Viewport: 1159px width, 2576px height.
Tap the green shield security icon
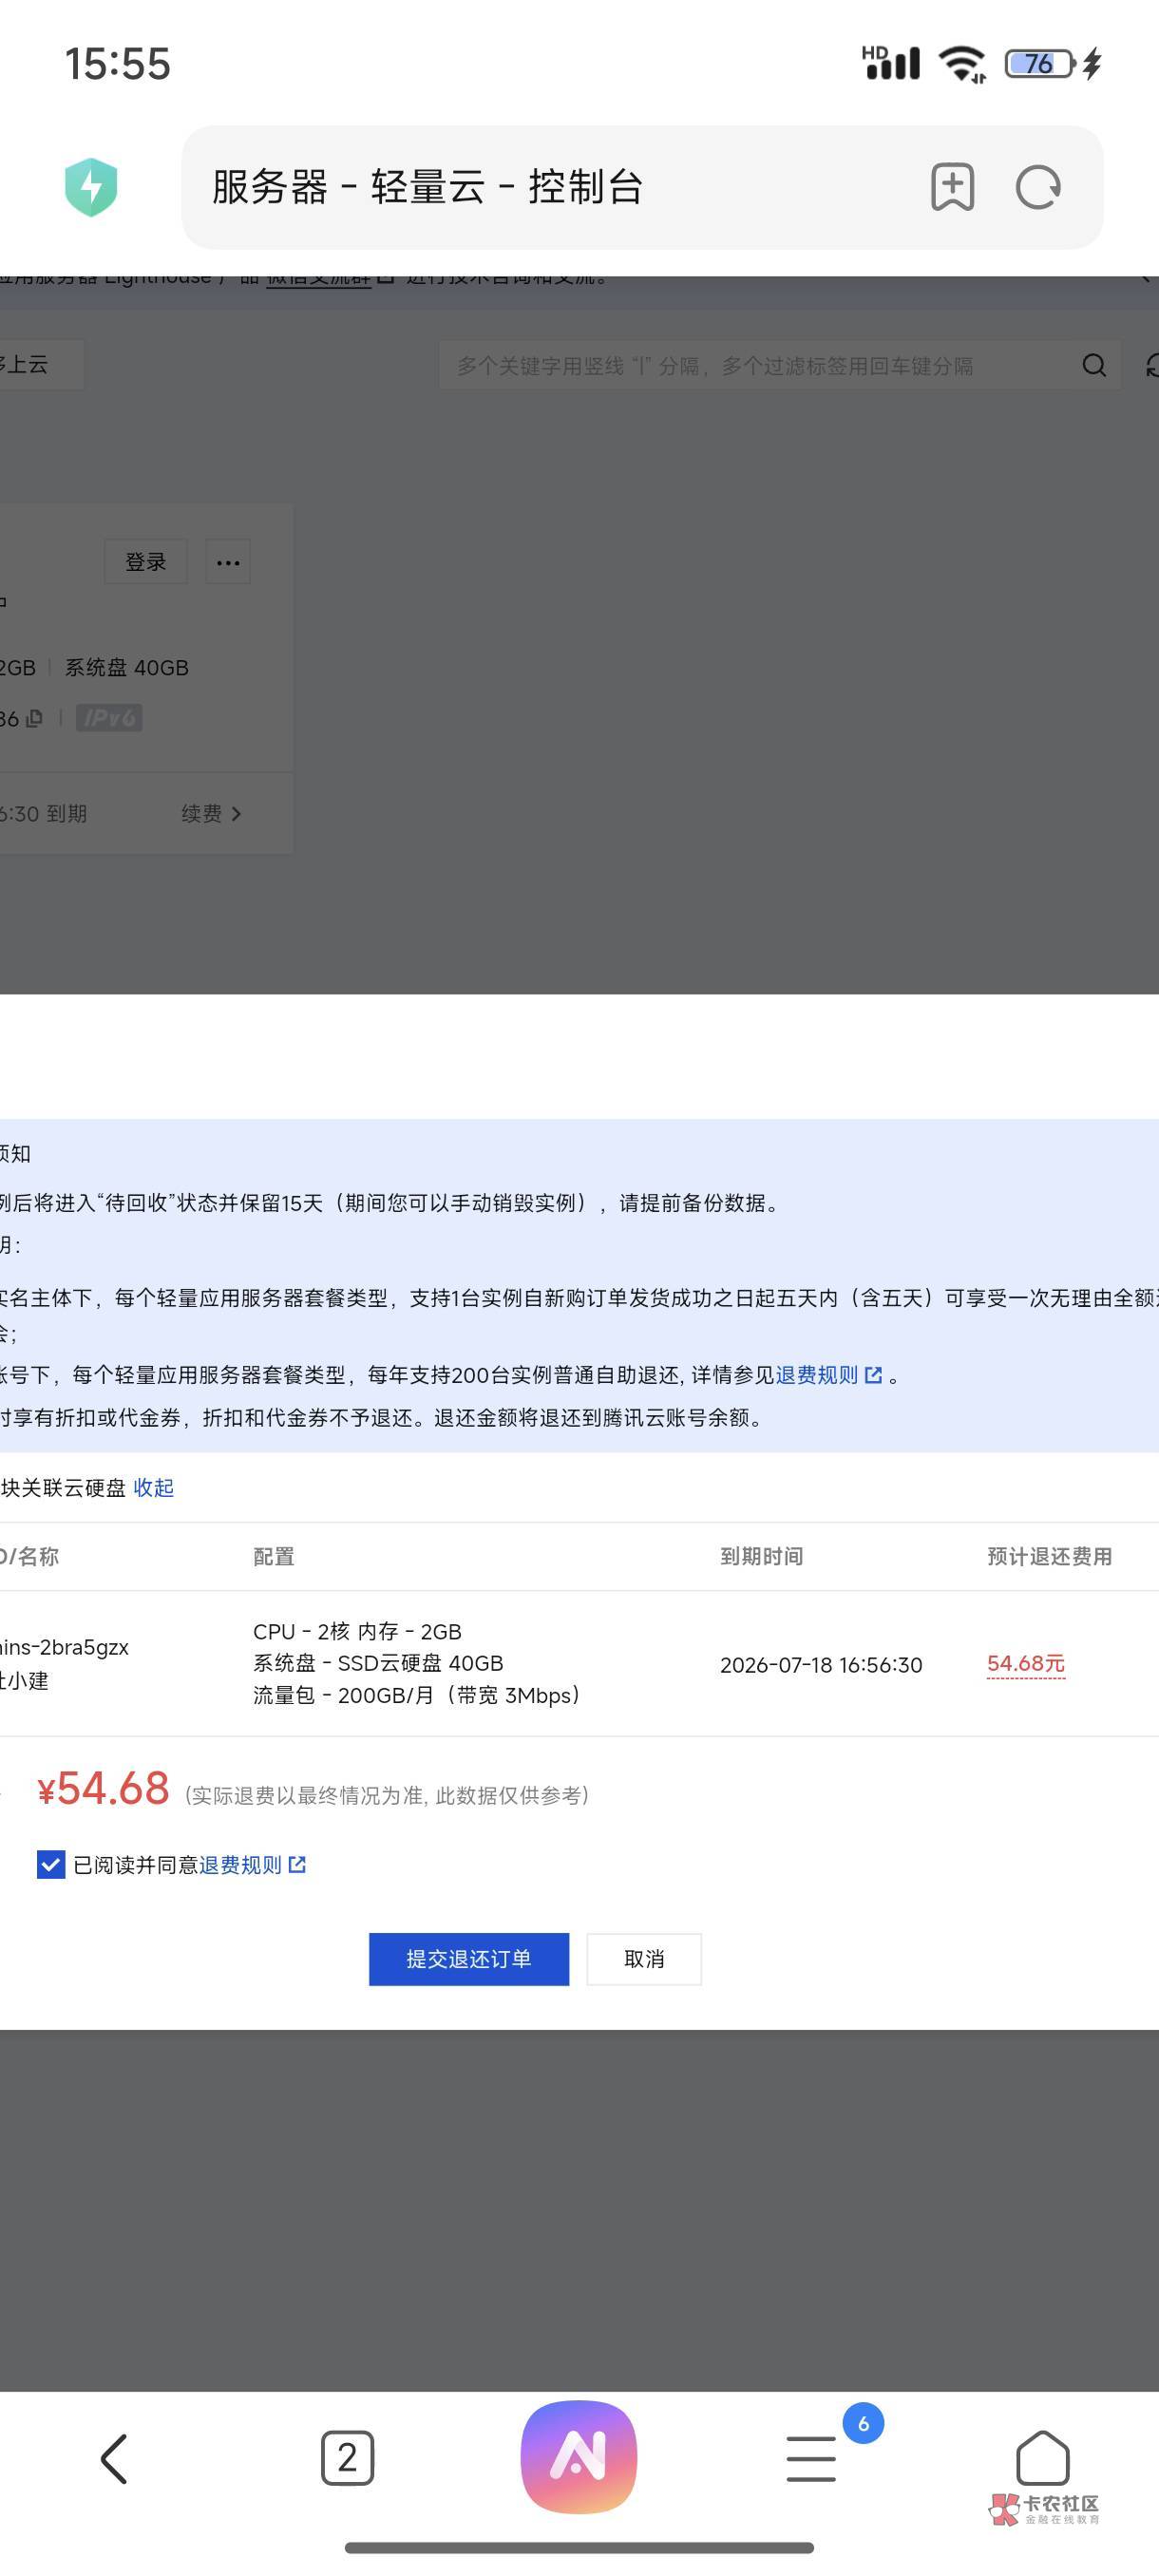click(91, 187)
